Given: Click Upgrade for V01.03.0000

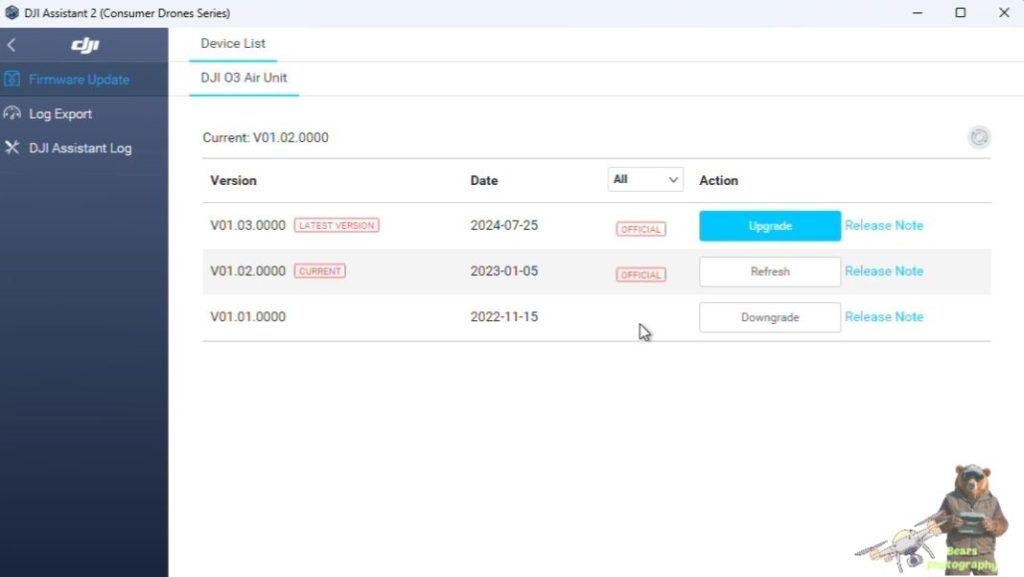Looking at the screenshot, I should [770, 226].
